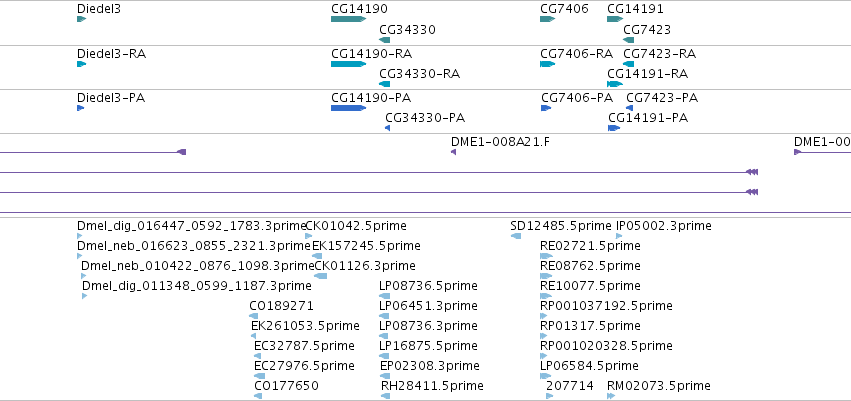The image size is (851, 401).
Task: Select the RP001037192.5prime EST label
Action: (607, 306)
